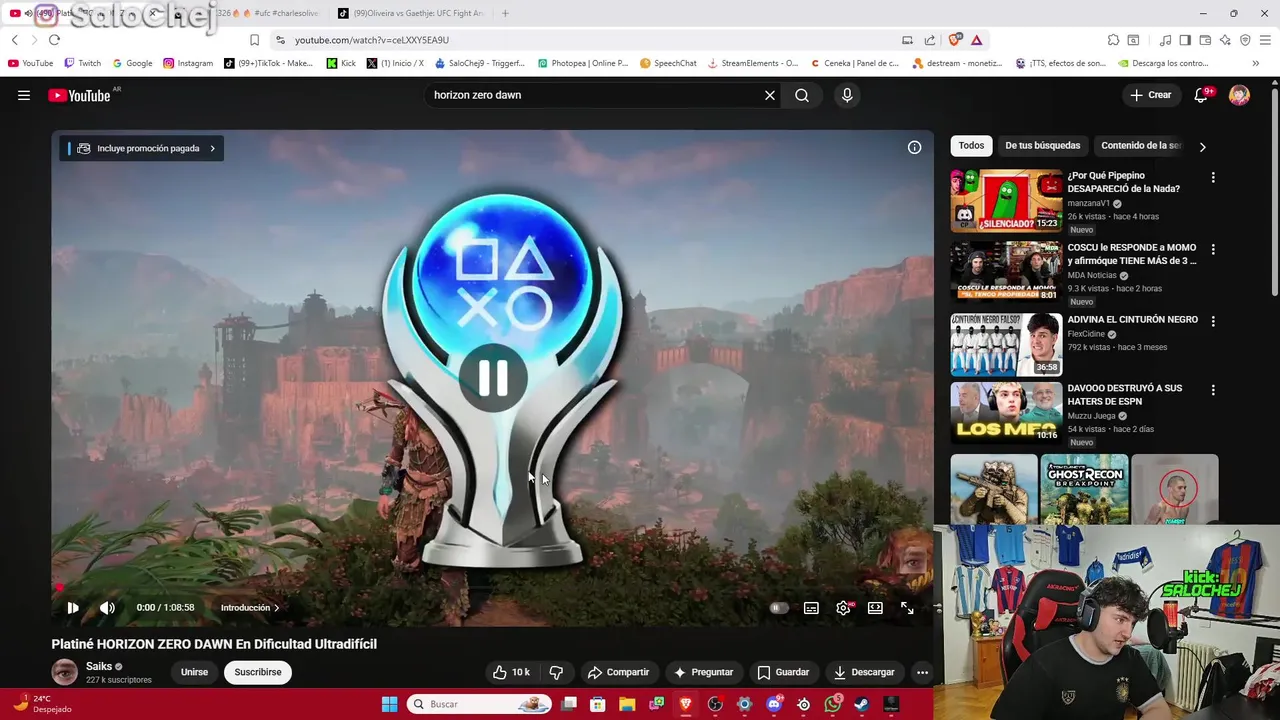
Task: Open the Crear upload menu
Action: [1150, 95]
